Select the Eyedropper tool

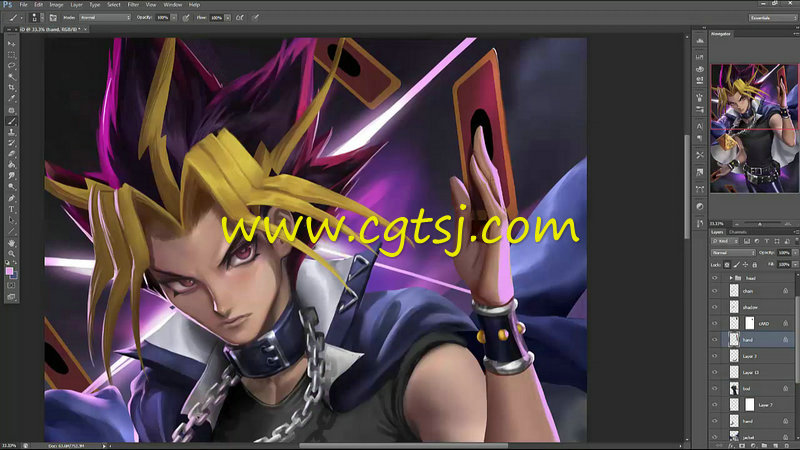11,99
